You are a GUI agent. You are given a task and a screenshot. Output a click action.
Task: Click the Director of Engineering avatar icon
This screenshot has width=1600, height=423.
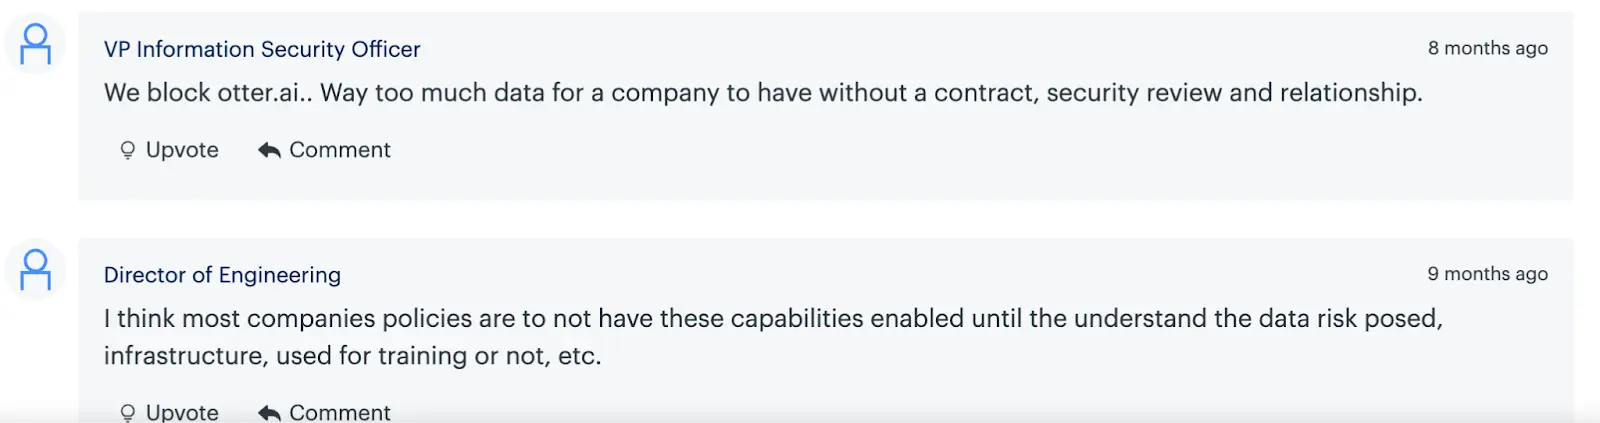(35, 270)
